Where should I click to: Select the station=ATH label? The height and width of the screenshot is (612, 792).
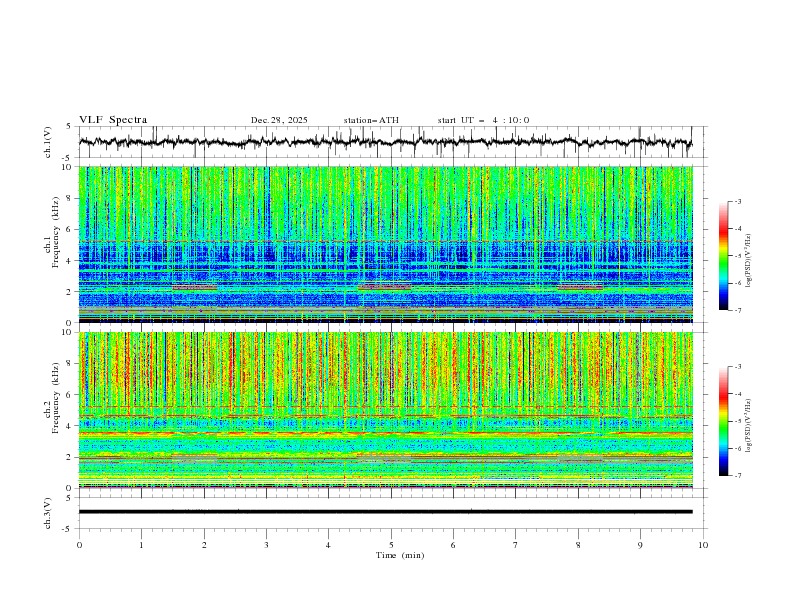click(x=371, y=120)
